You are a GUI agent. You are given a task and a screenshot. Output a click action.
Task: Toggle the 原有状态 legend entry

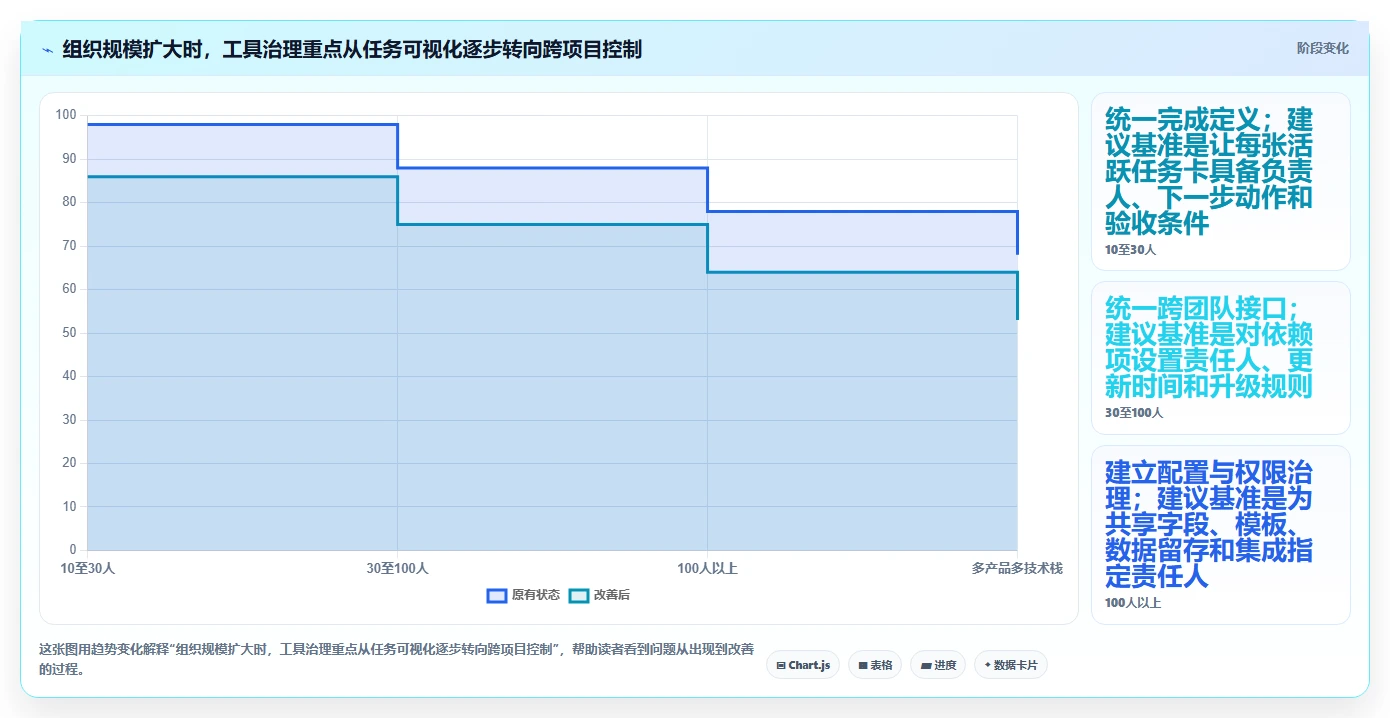click(x=523, y=595)
